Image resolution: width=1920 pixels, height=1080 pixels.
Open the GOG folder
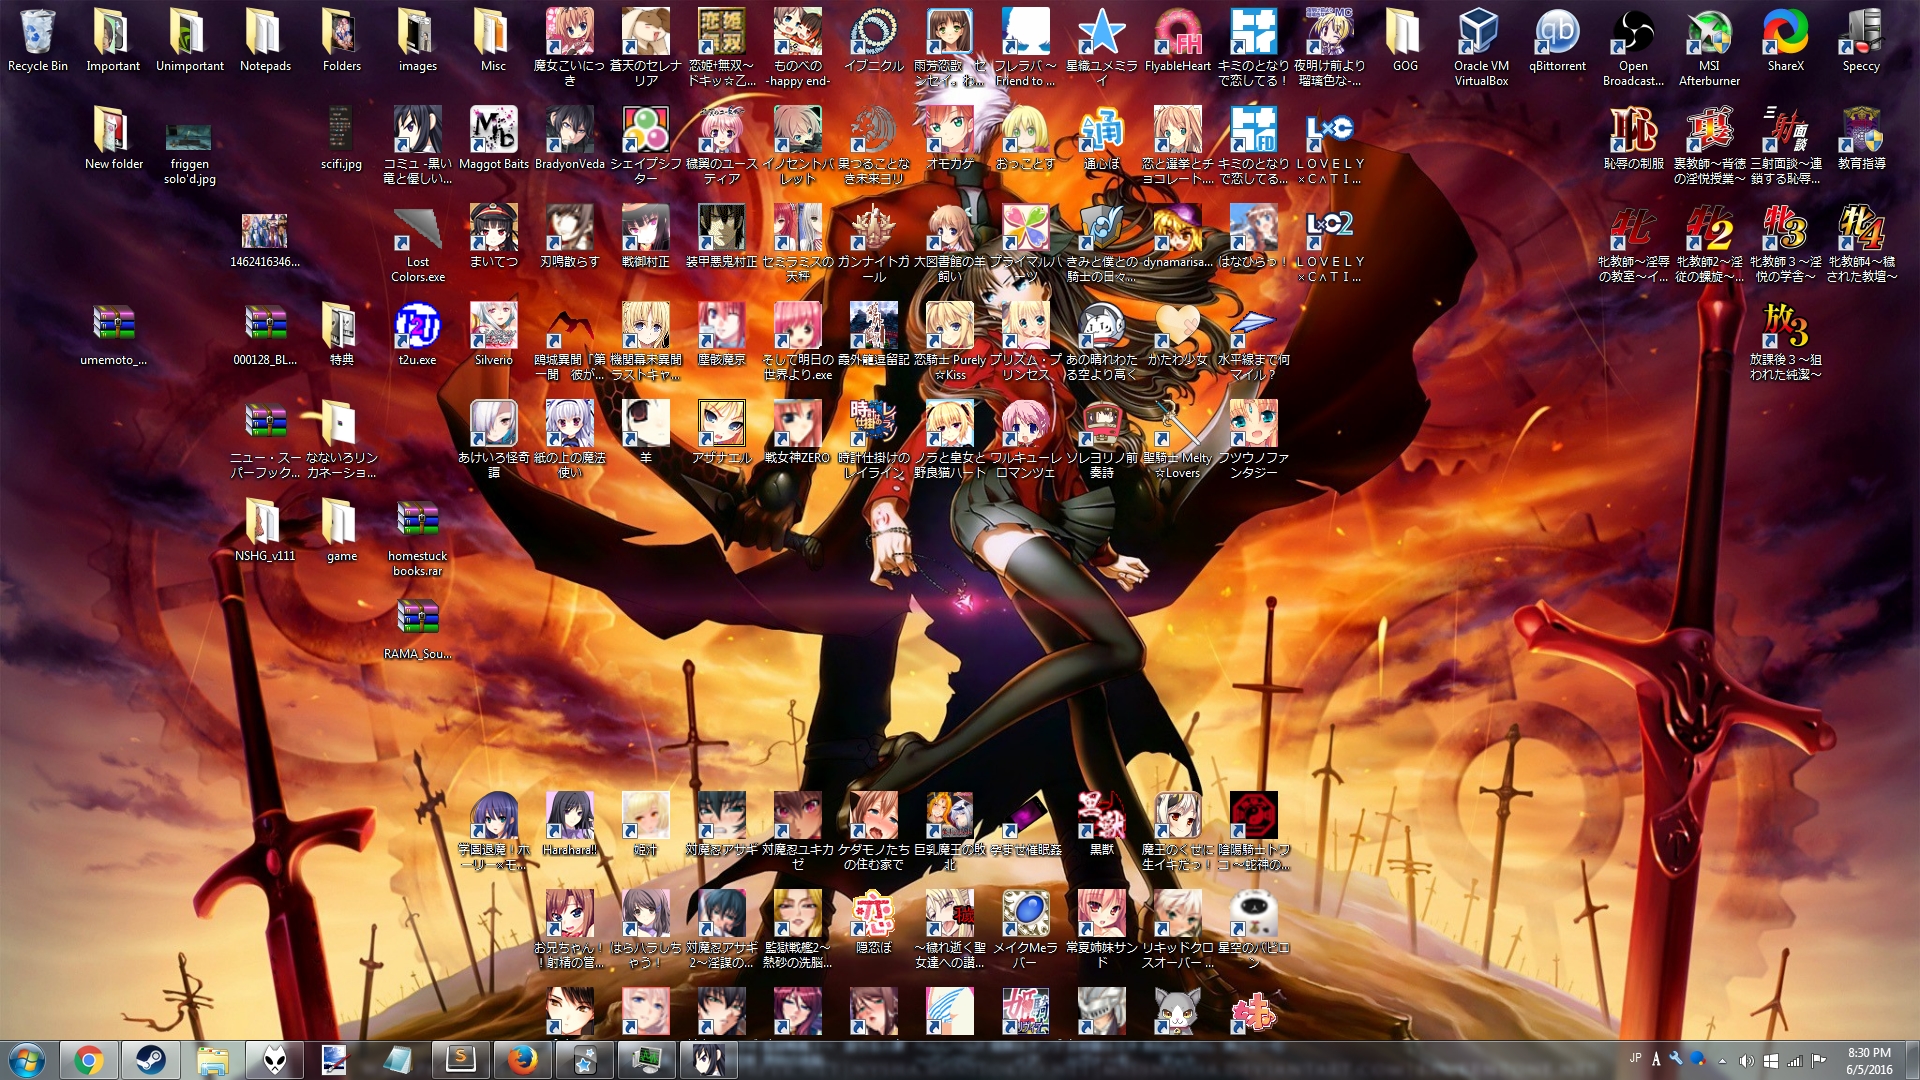coord(1406,40)
